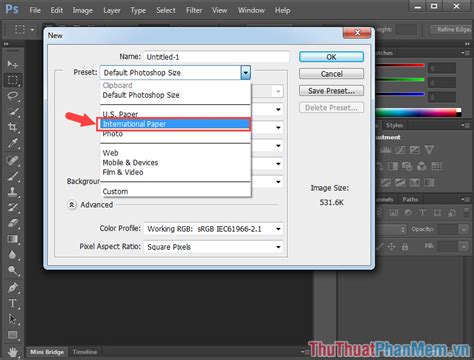The image size is (474, 360).
Task: Select the Lasso tool
Action: click(13, 96)
